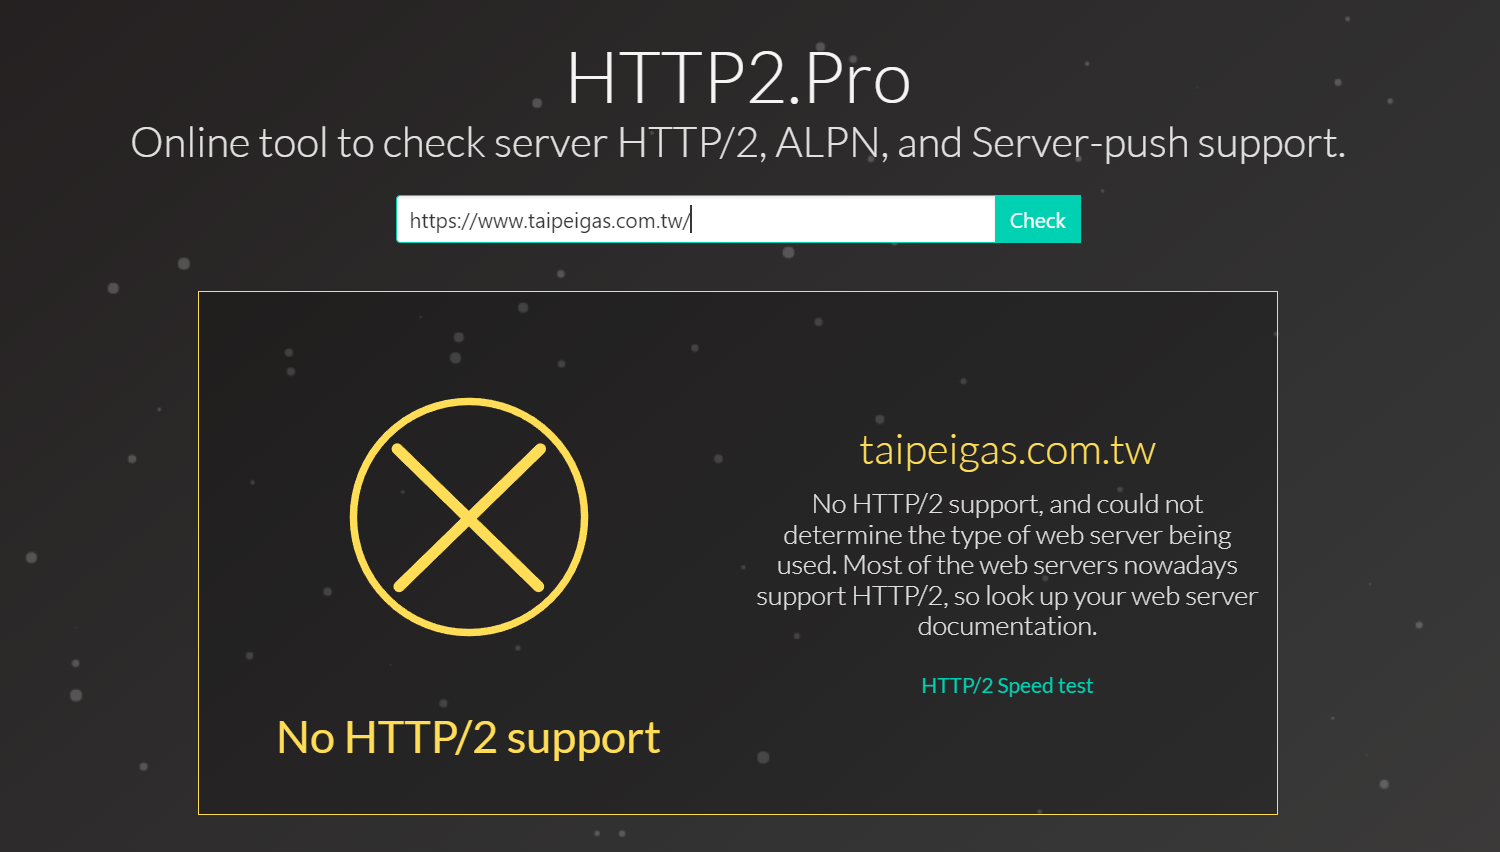This screenshot has height=852, width=1500.
Task: Click the center of the yellow X mark
Action: tap(469, 517)
